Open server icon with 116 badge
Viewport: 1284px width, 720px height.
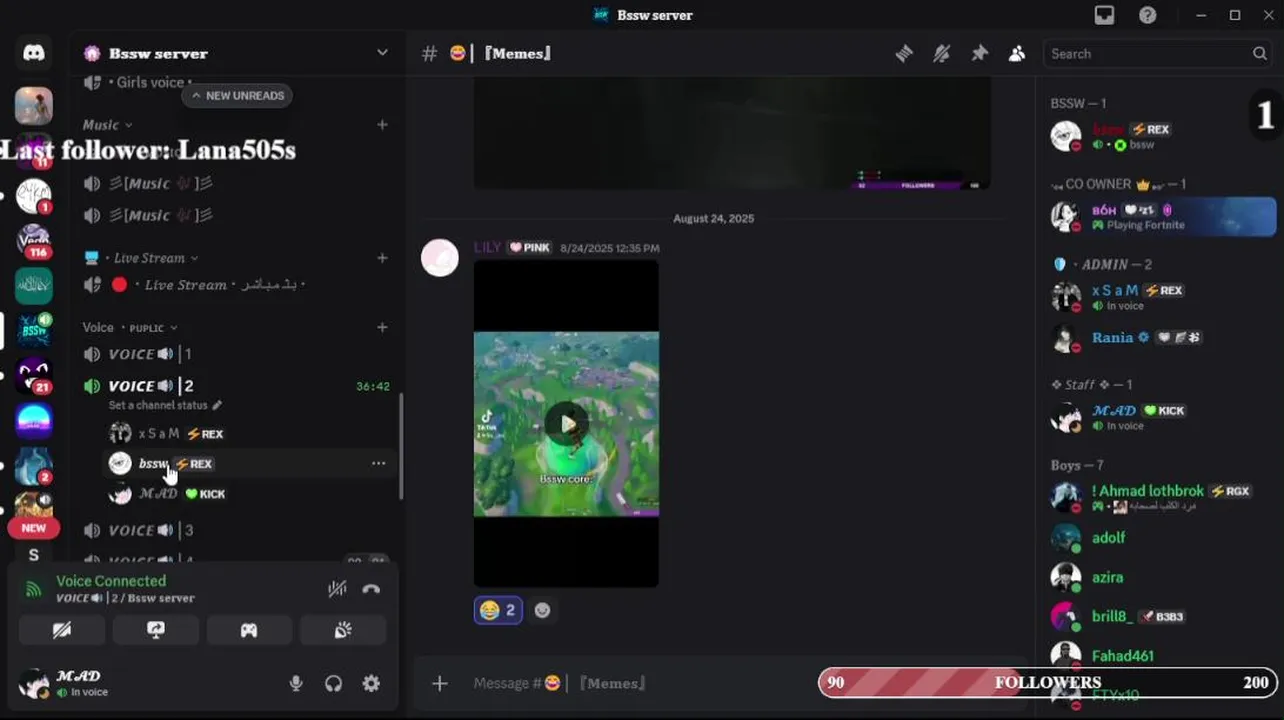[34, 240]
